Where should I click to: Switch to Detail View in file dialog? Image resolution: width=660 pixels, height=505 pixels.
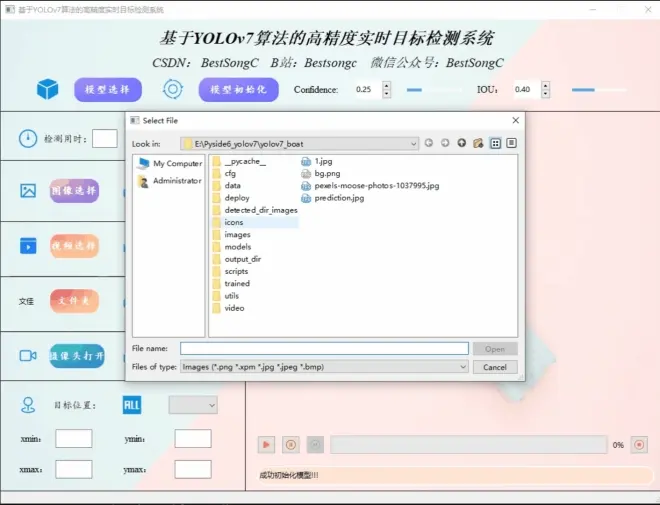511,143
